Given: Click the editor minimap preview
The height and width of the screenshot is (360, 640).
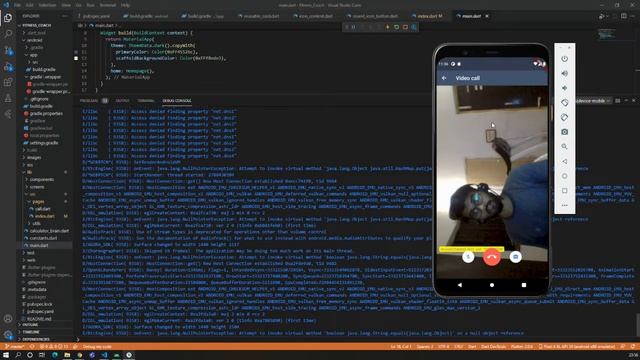Looking at the screenshot, I should point(607,35).
